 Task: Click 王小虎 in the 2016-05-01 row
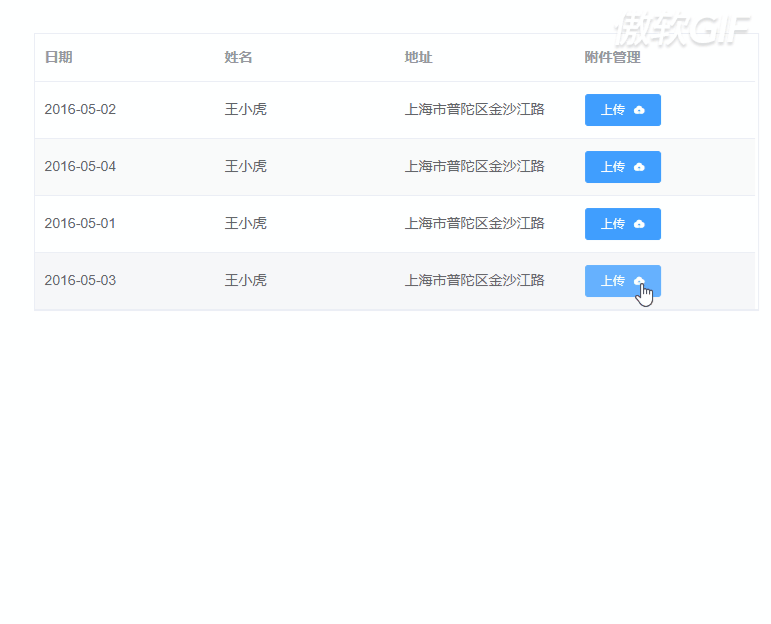pos(245,223)
